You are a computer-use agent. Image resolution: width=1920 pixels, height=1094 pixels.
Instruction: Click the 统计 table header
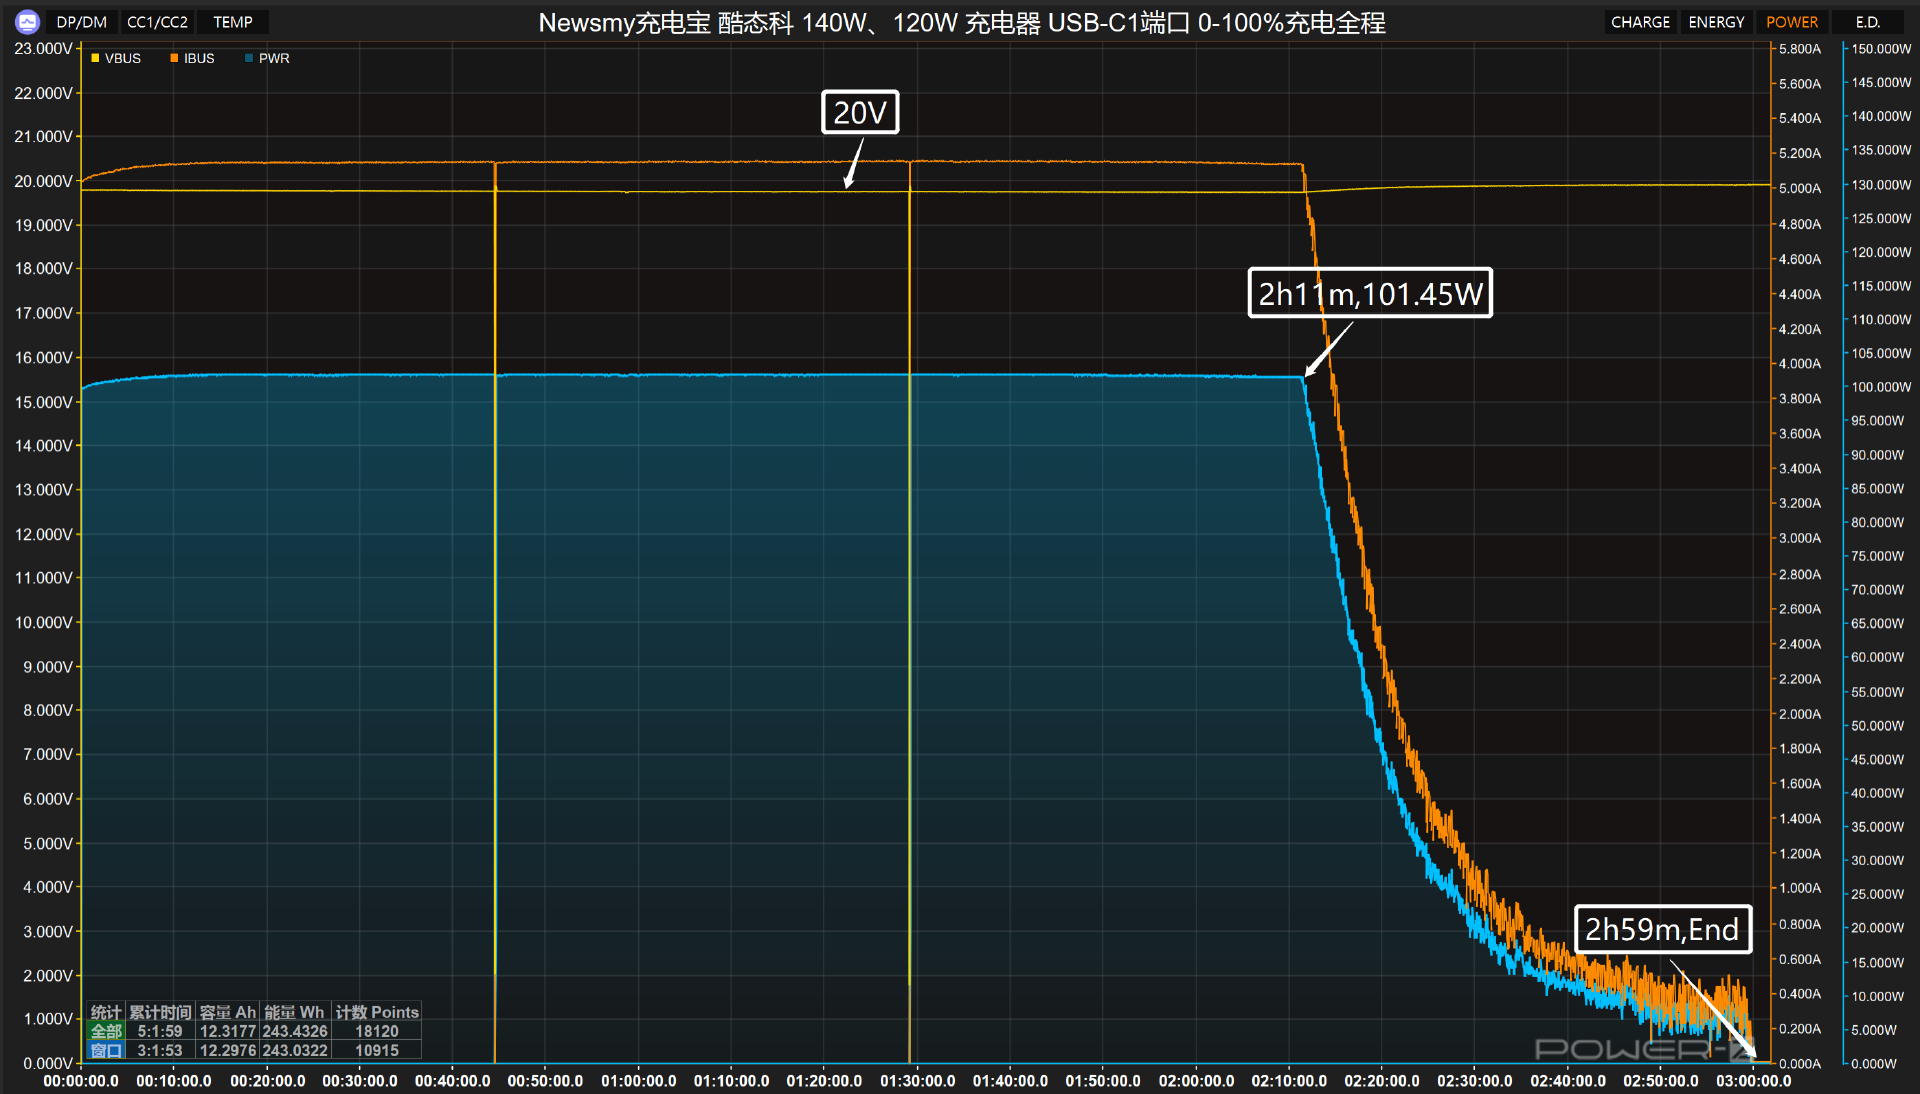(106, 1012)
